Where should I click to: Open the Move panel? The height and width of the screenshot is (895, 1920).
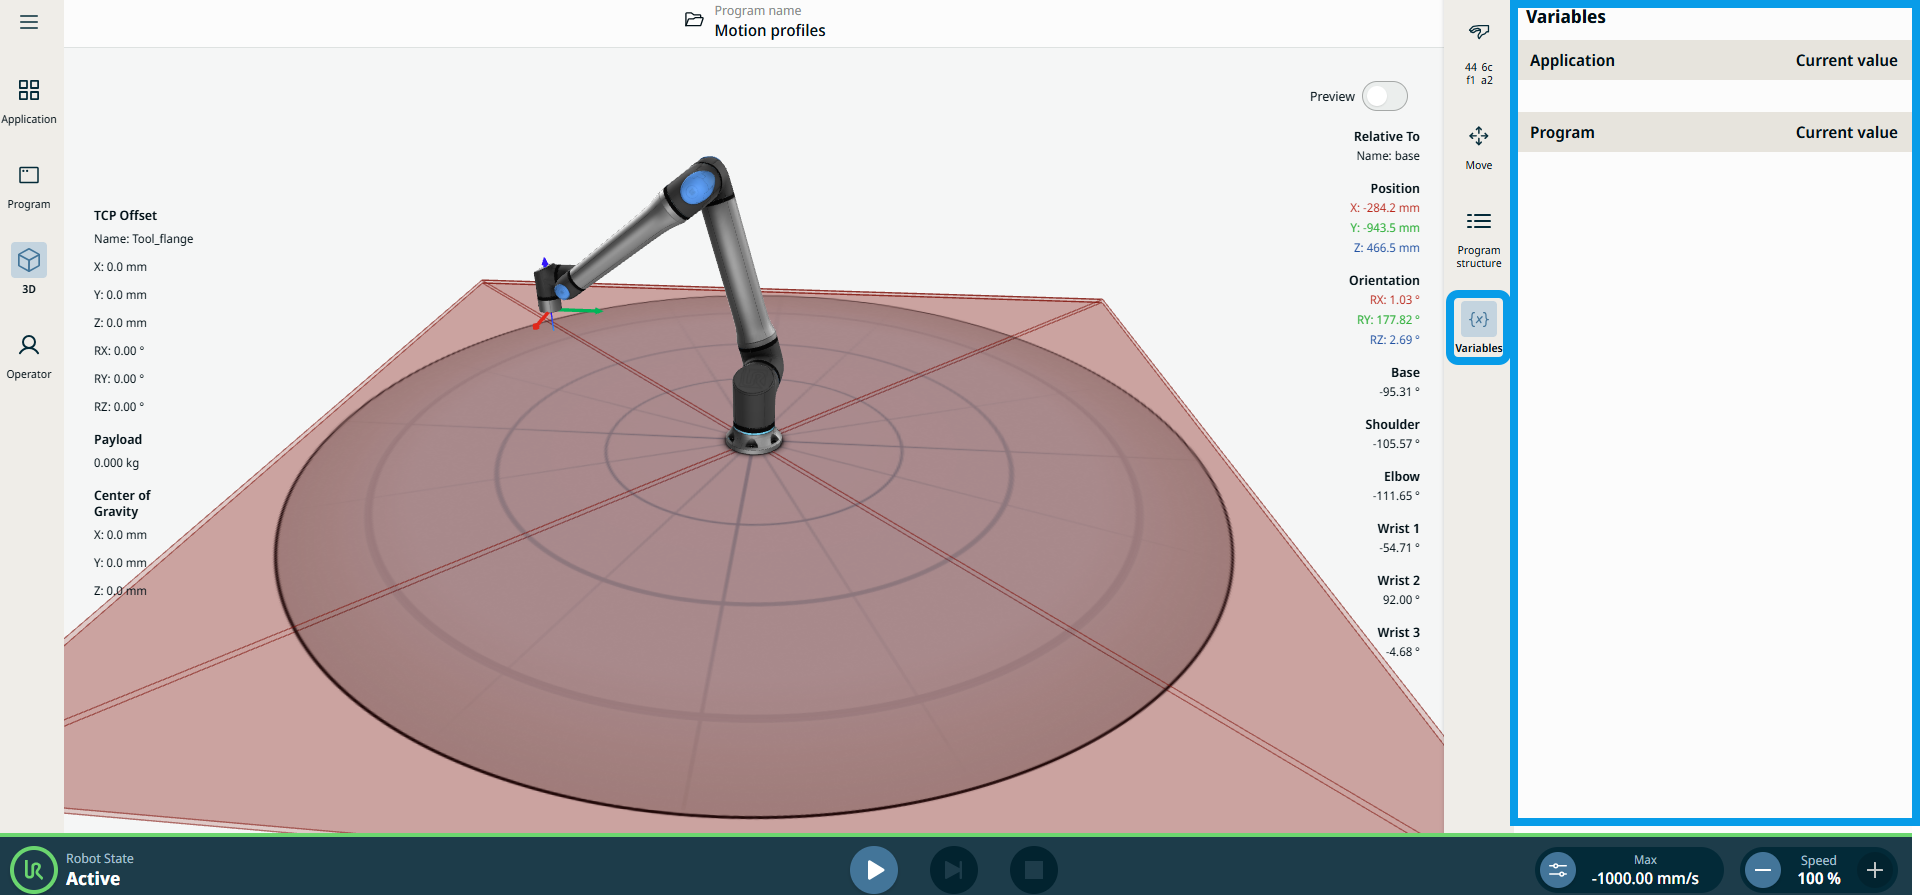pos(1478,146)
